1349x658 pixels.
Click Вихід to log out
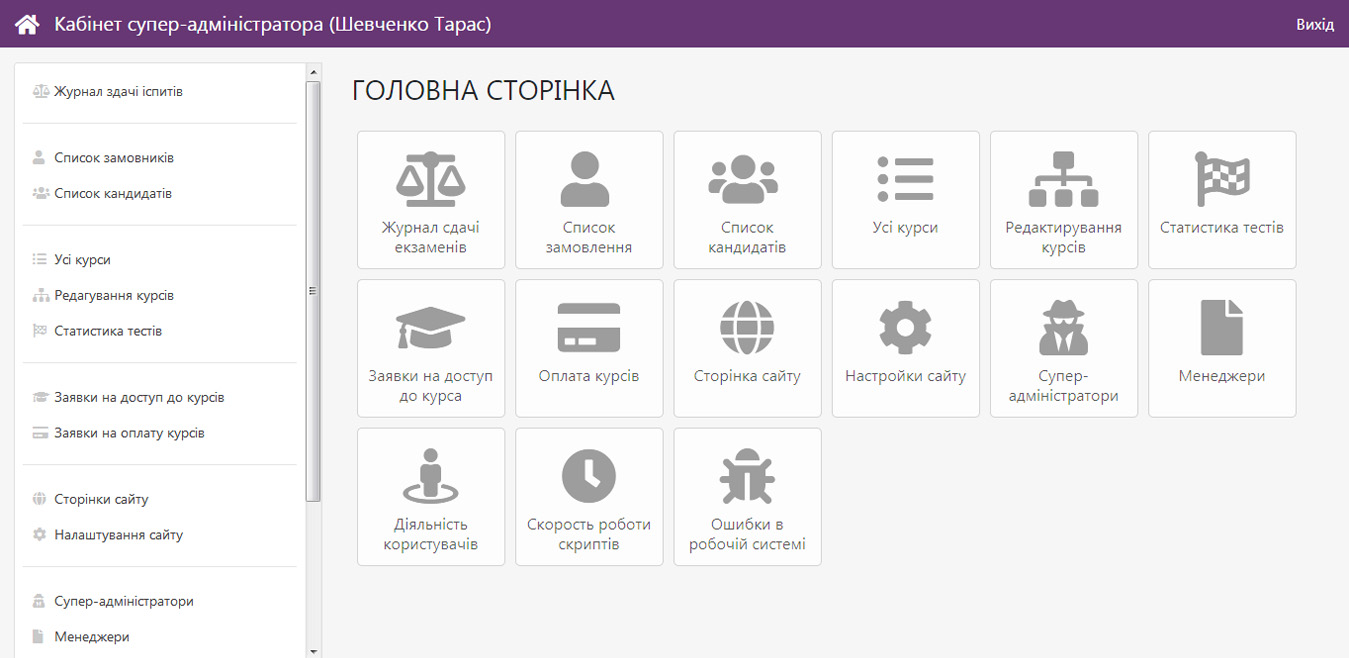click(x=1314, y=24)
